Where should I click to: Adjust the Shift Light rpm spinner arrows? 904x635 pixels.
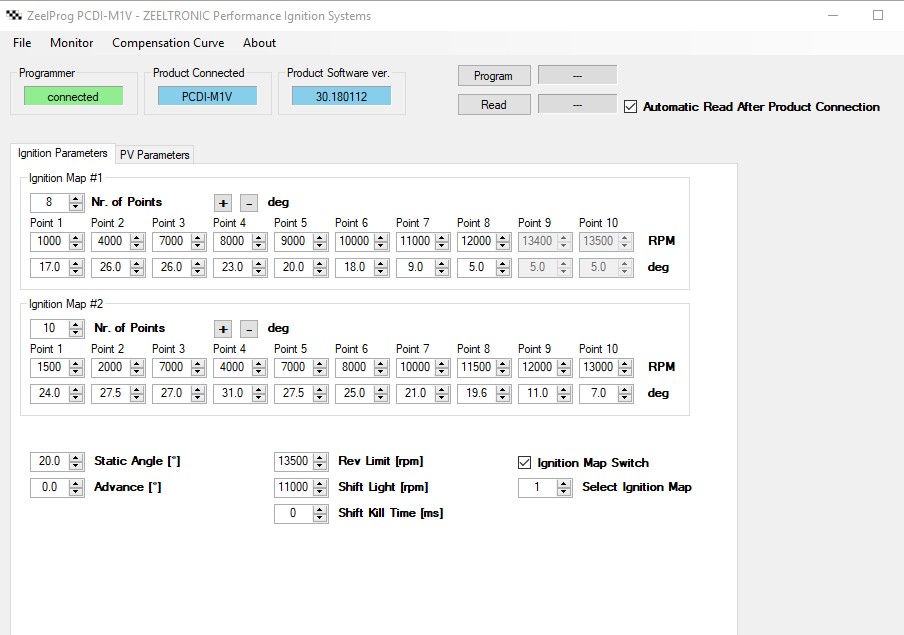click(x=320, y=488)
